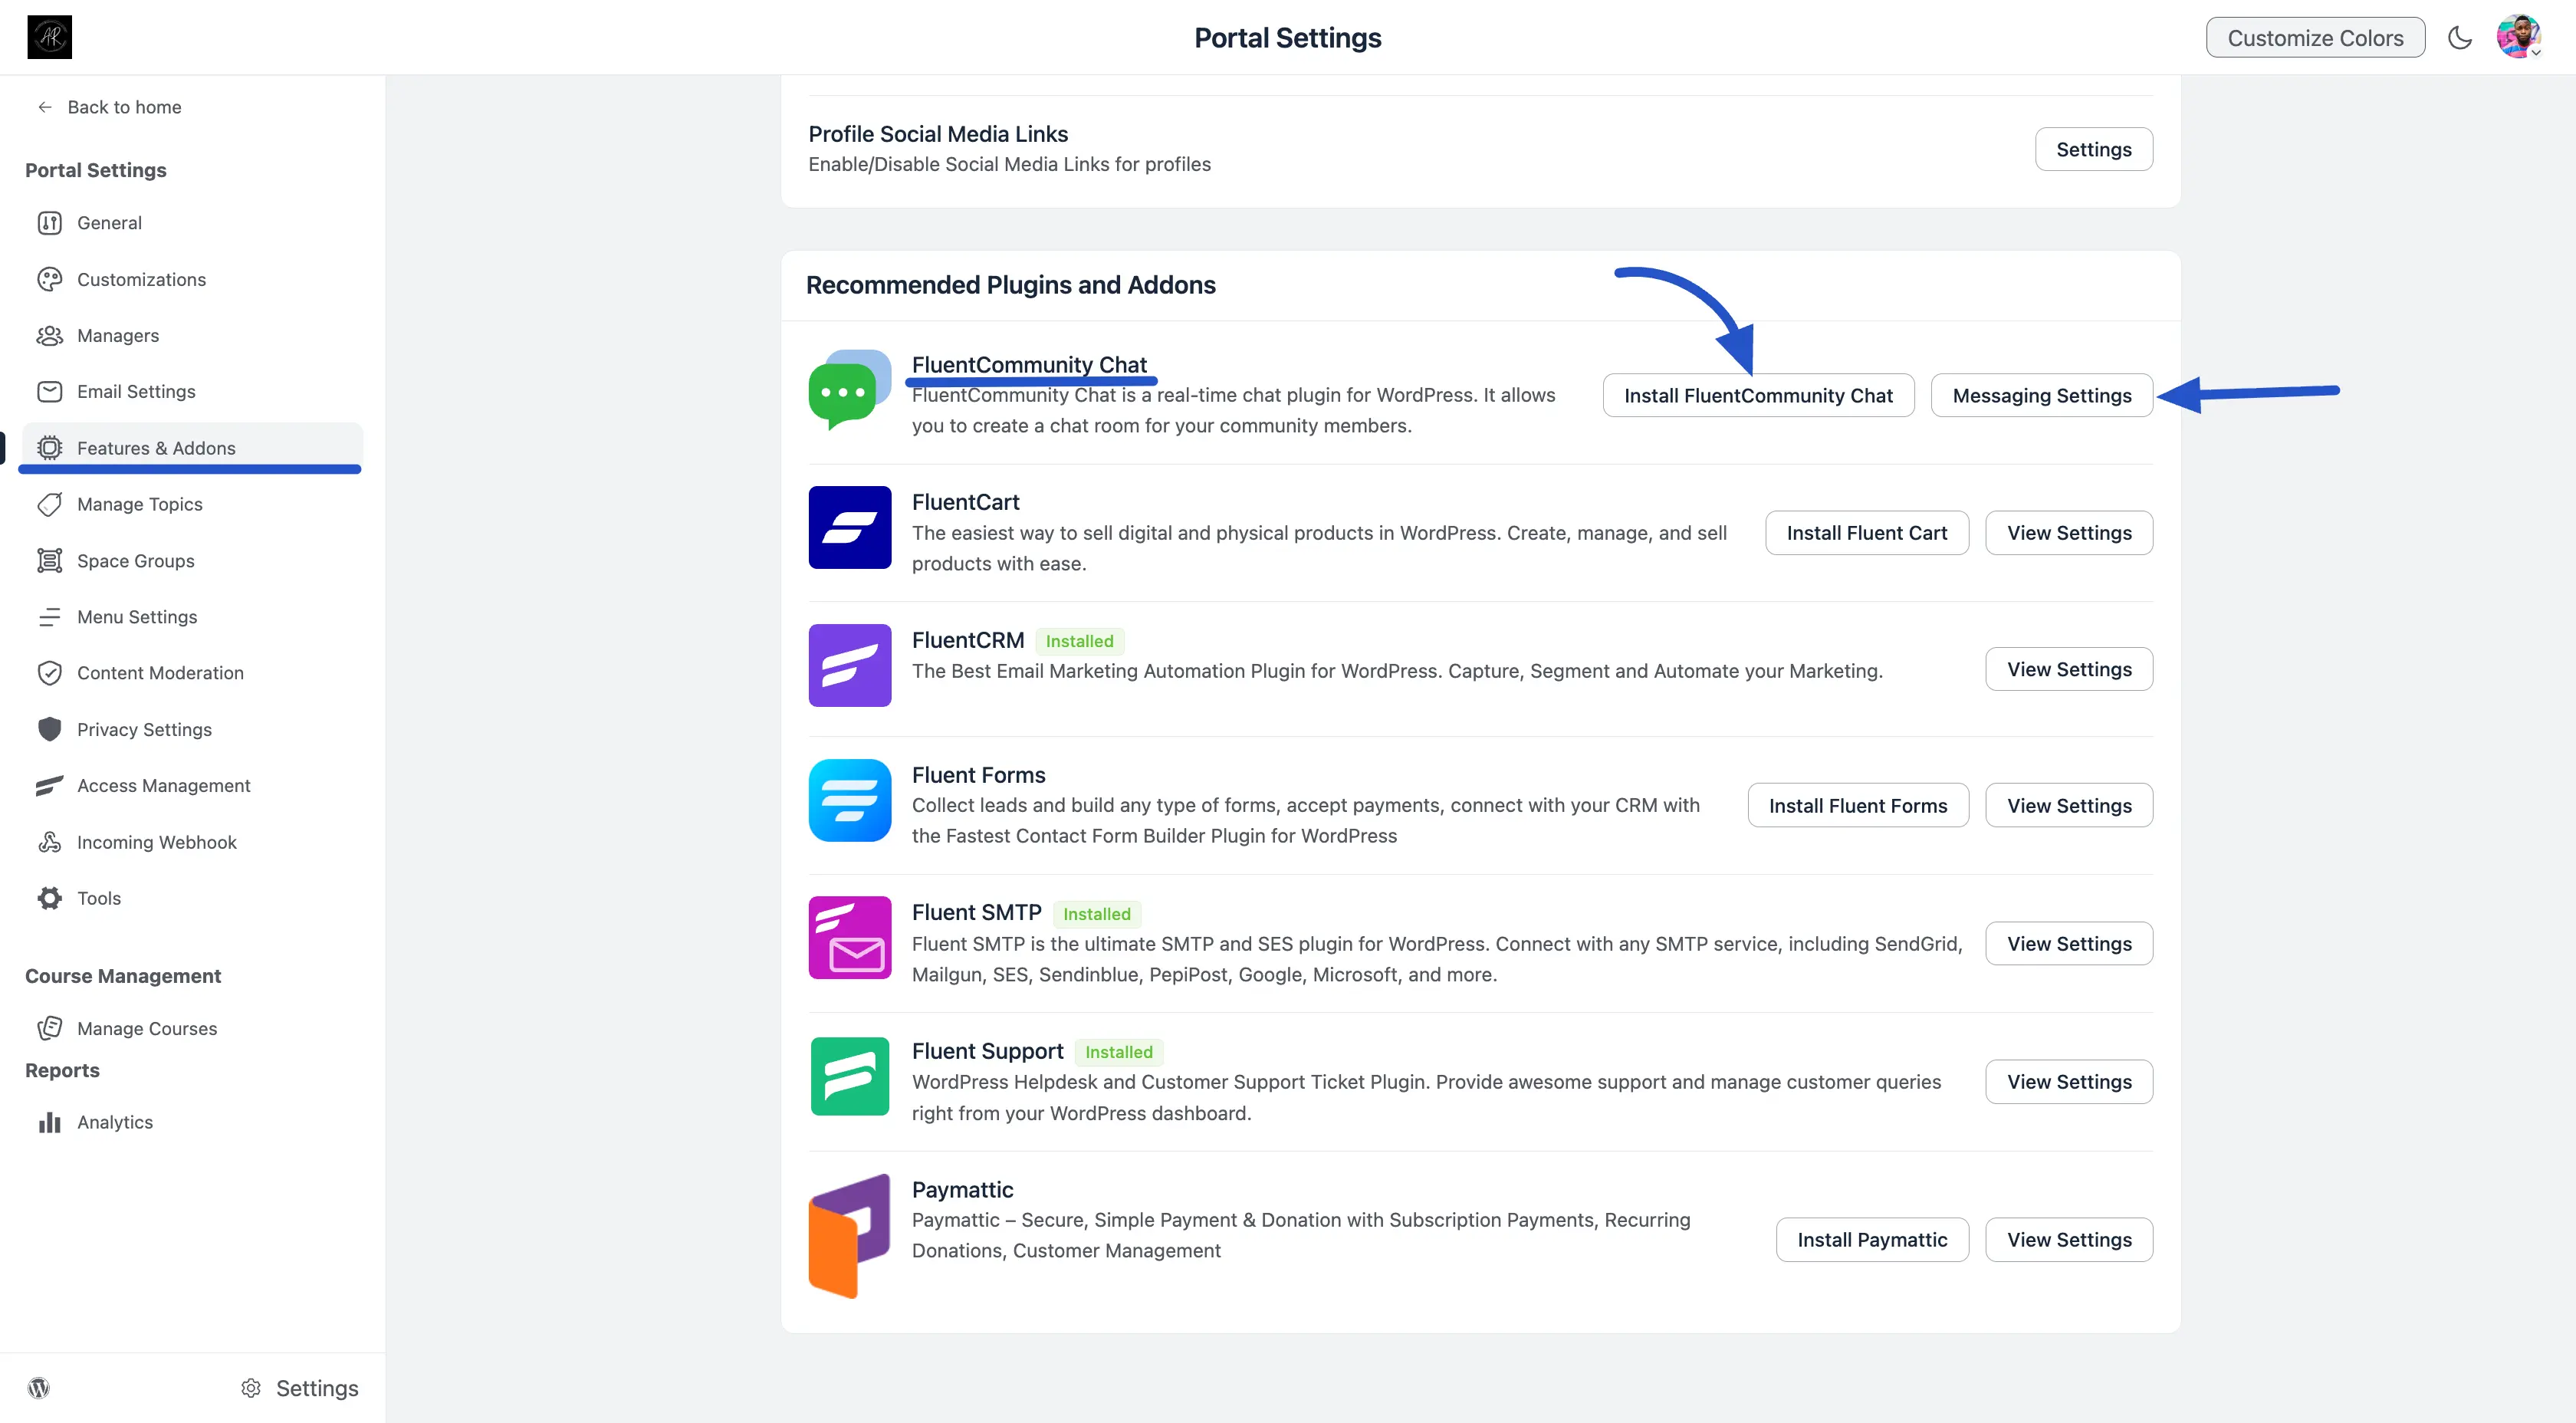Click the Email Settings envelope icon
2576x1423 pixels.
[x=49, y=391]
